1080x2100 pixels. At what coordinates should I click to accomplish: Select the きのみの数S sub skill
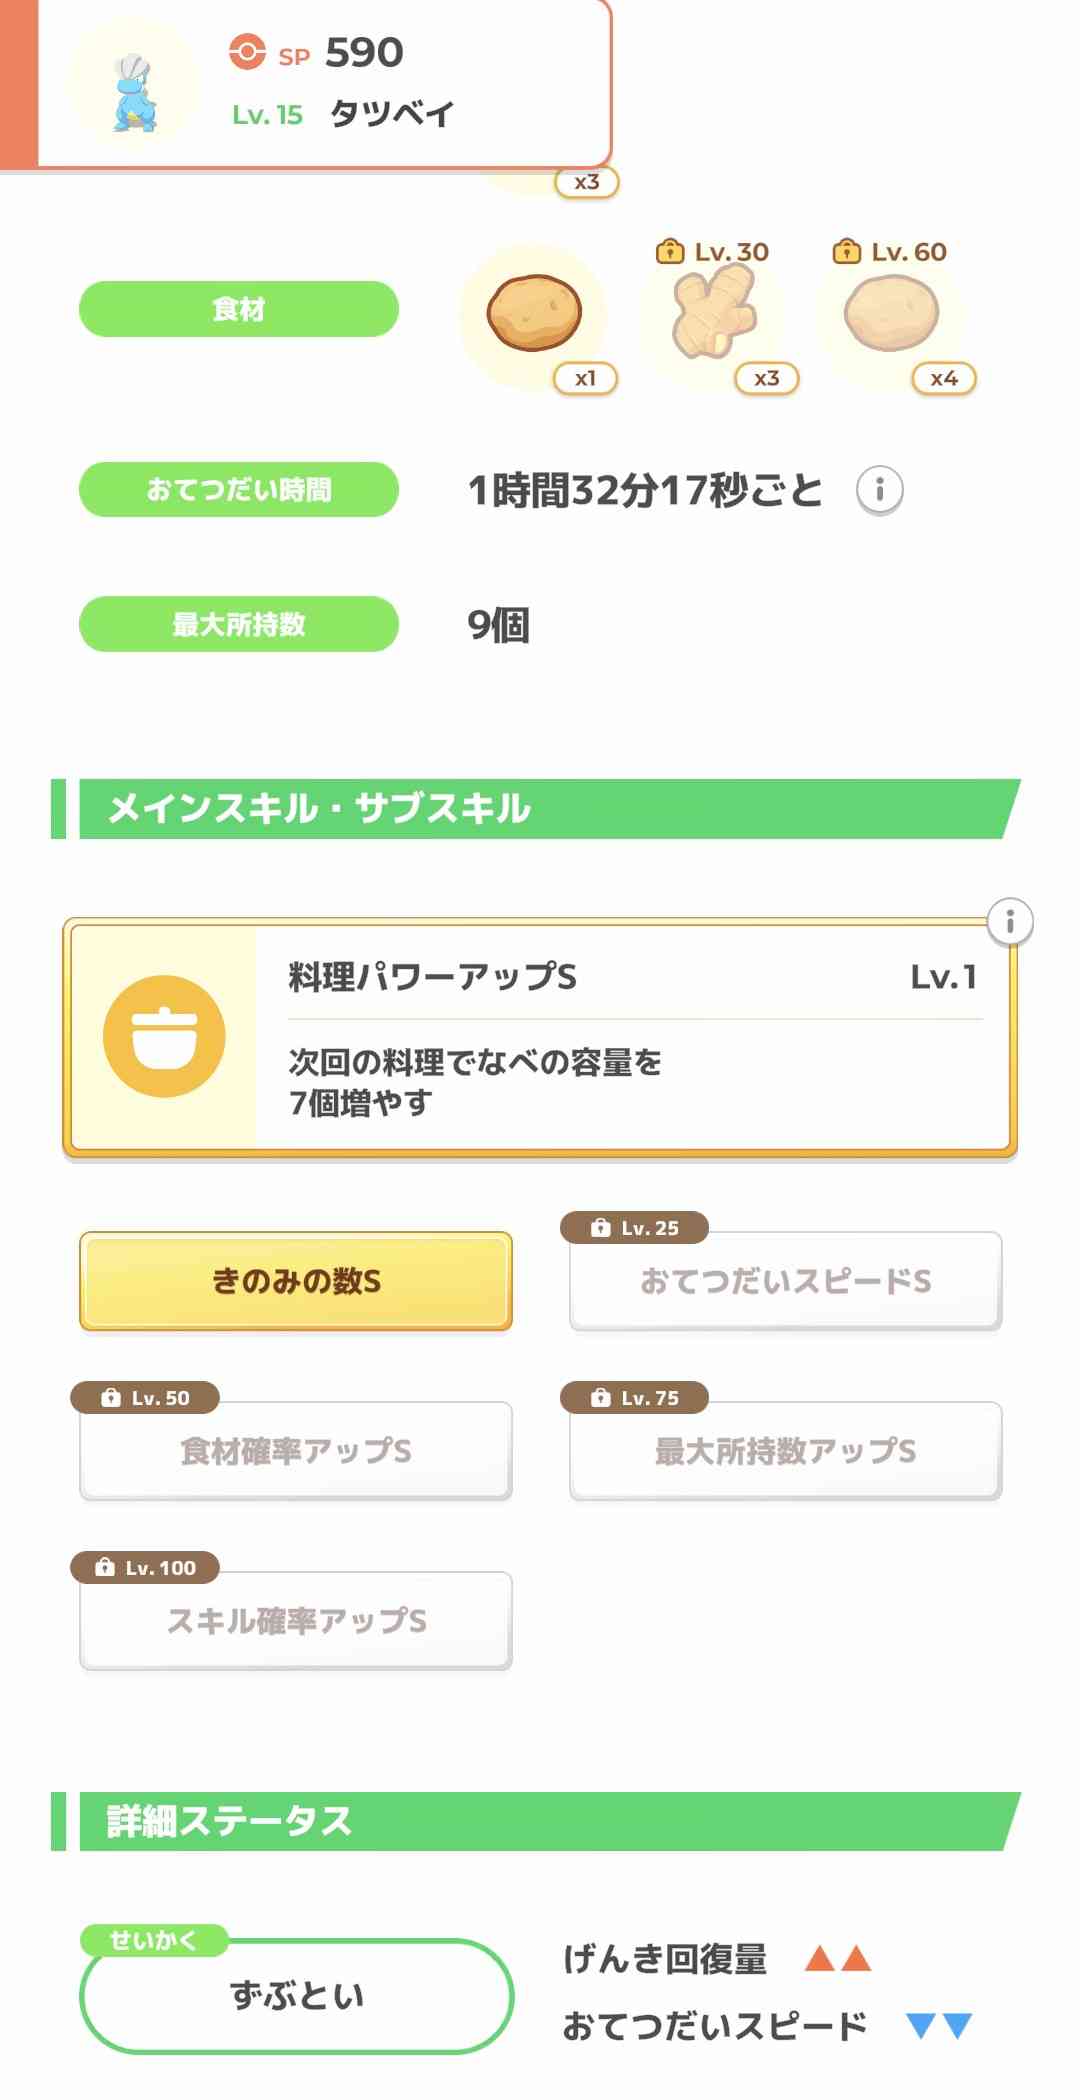pyautogui.click(x=296, y=1281)
